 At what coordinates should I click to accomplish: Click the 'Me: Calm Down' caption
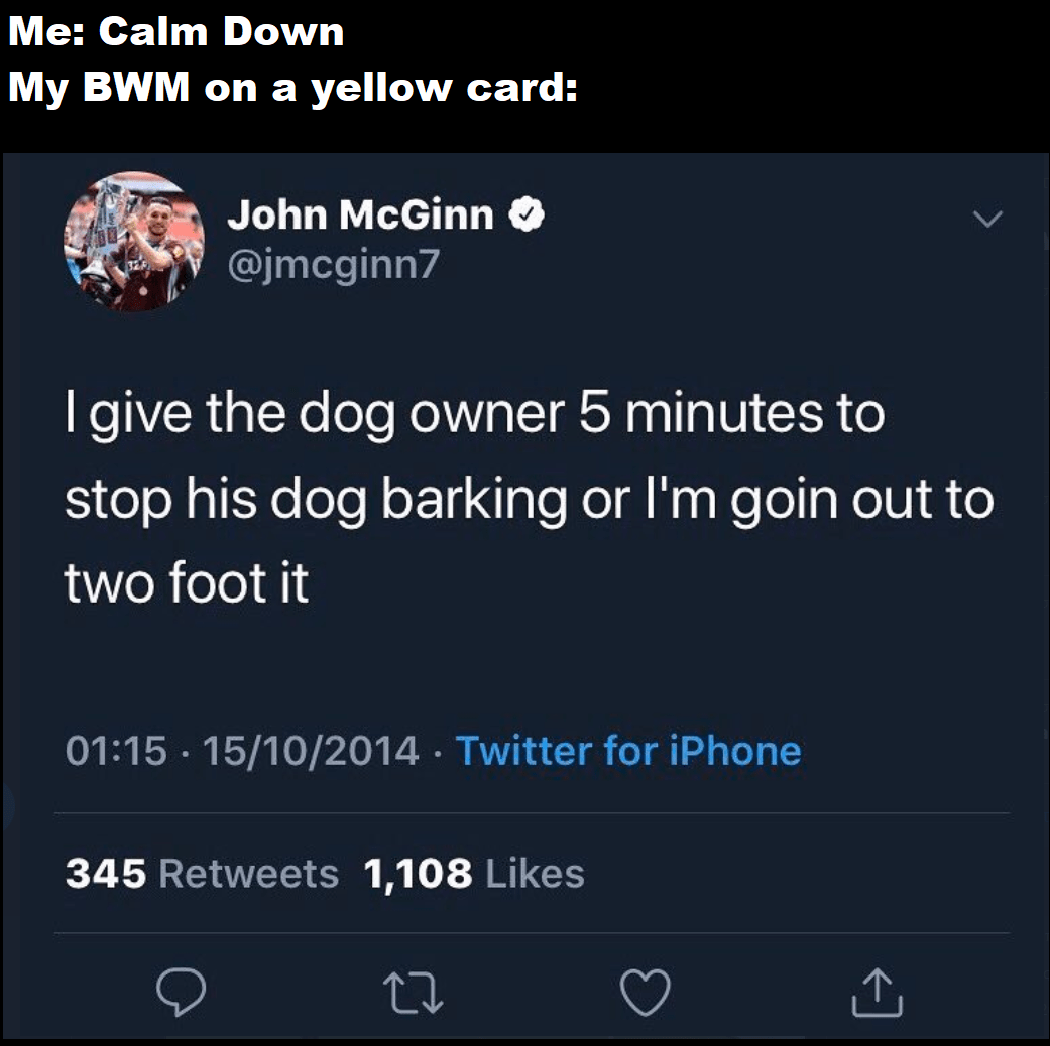(176, 31)
